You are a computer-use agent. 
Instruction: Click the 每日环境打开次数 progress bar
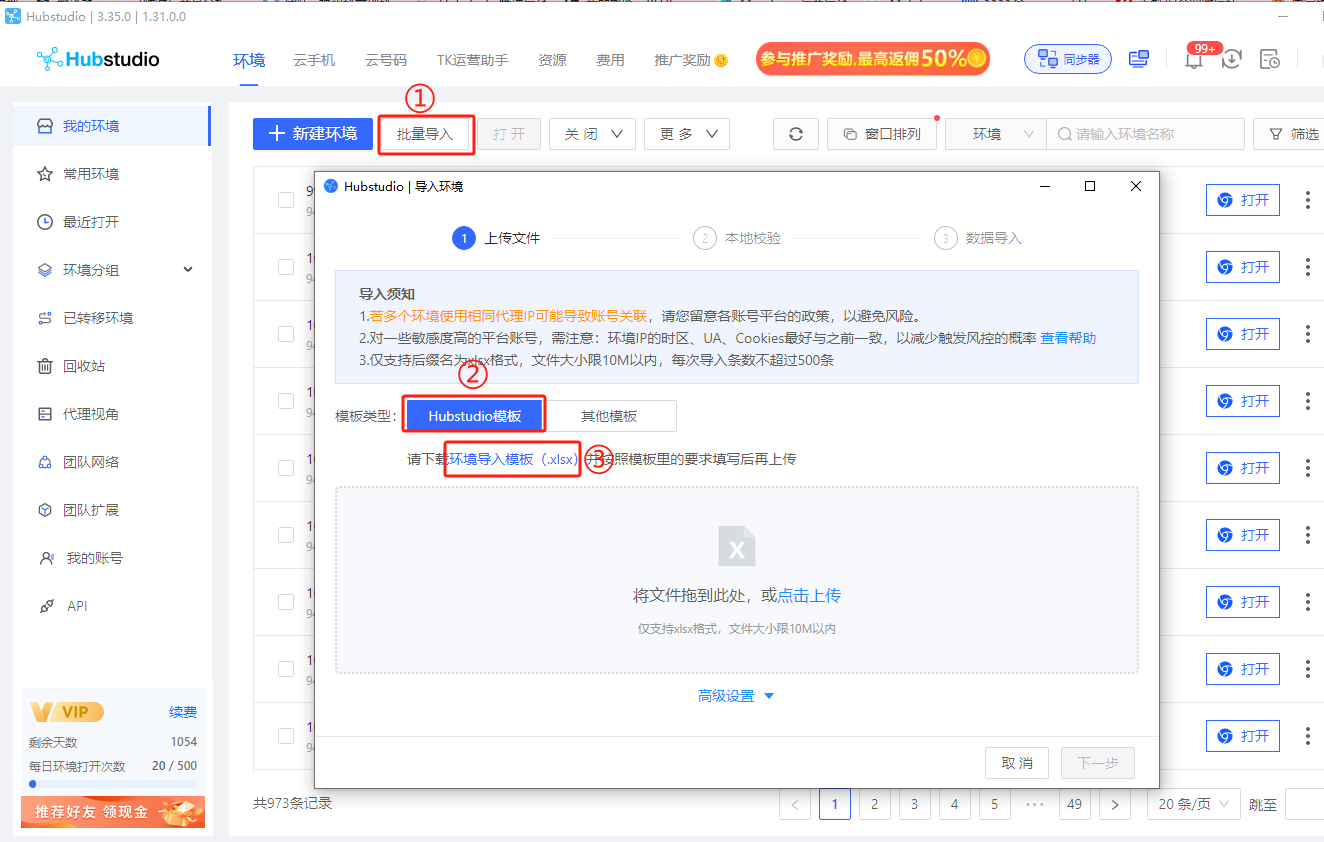point(113,784)
